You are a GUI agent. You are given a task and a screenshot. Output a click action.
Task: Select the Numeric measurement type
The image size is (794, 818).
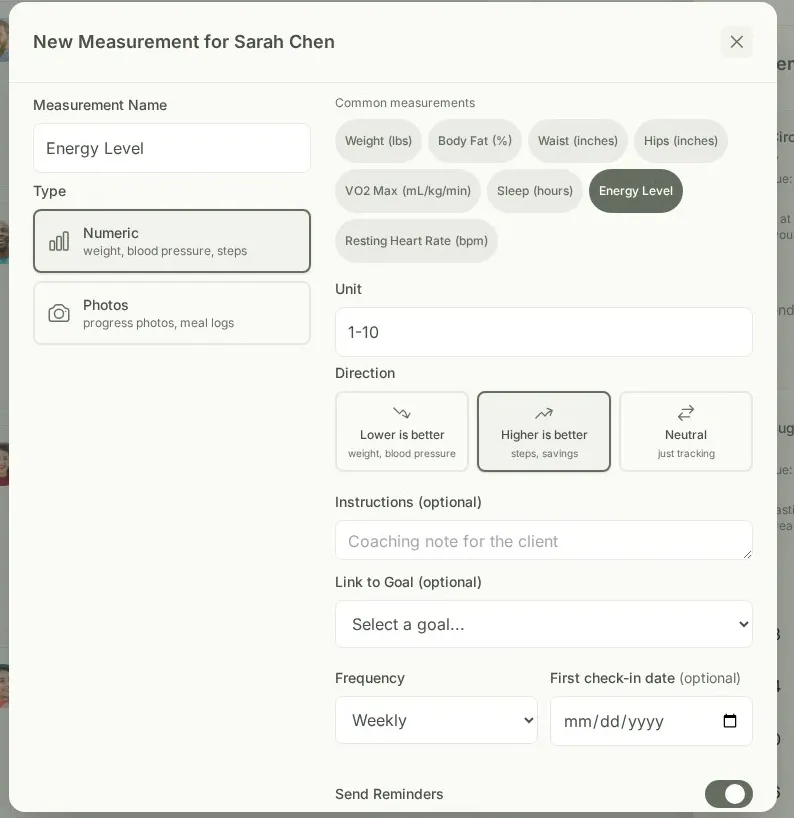[172, 241]
